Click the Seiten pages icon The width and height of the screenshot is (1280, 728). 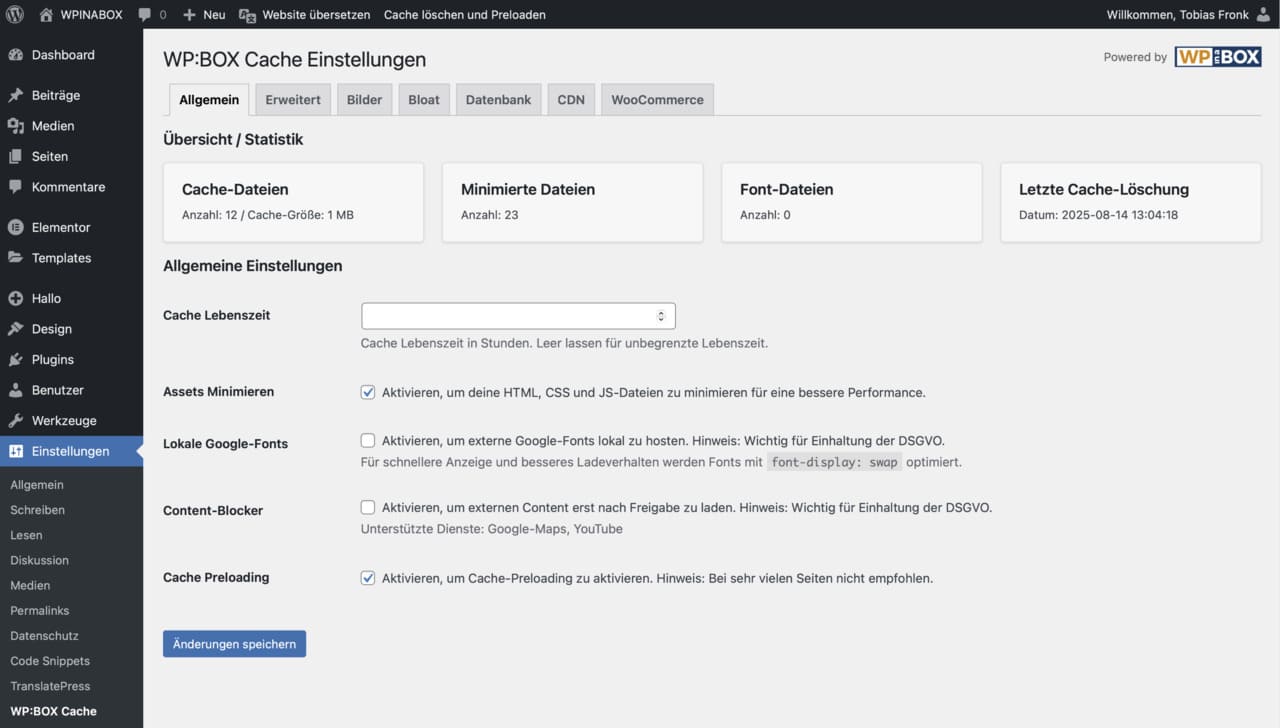15,156
